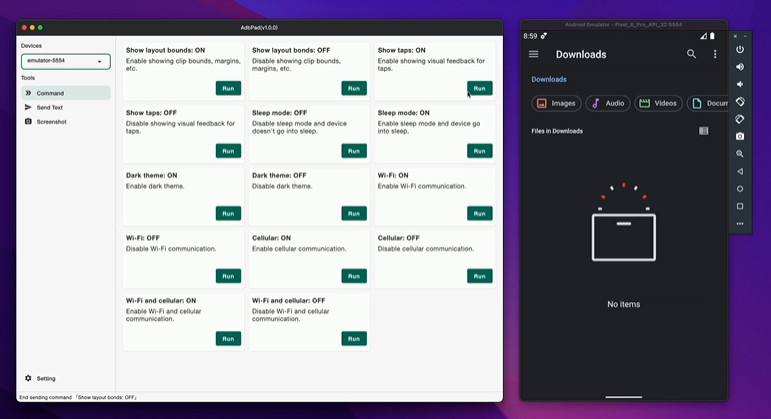The height and width of the screenshot is (419, 771).
Task: Click the "Files in Downloads" heading
Action: 557,131
